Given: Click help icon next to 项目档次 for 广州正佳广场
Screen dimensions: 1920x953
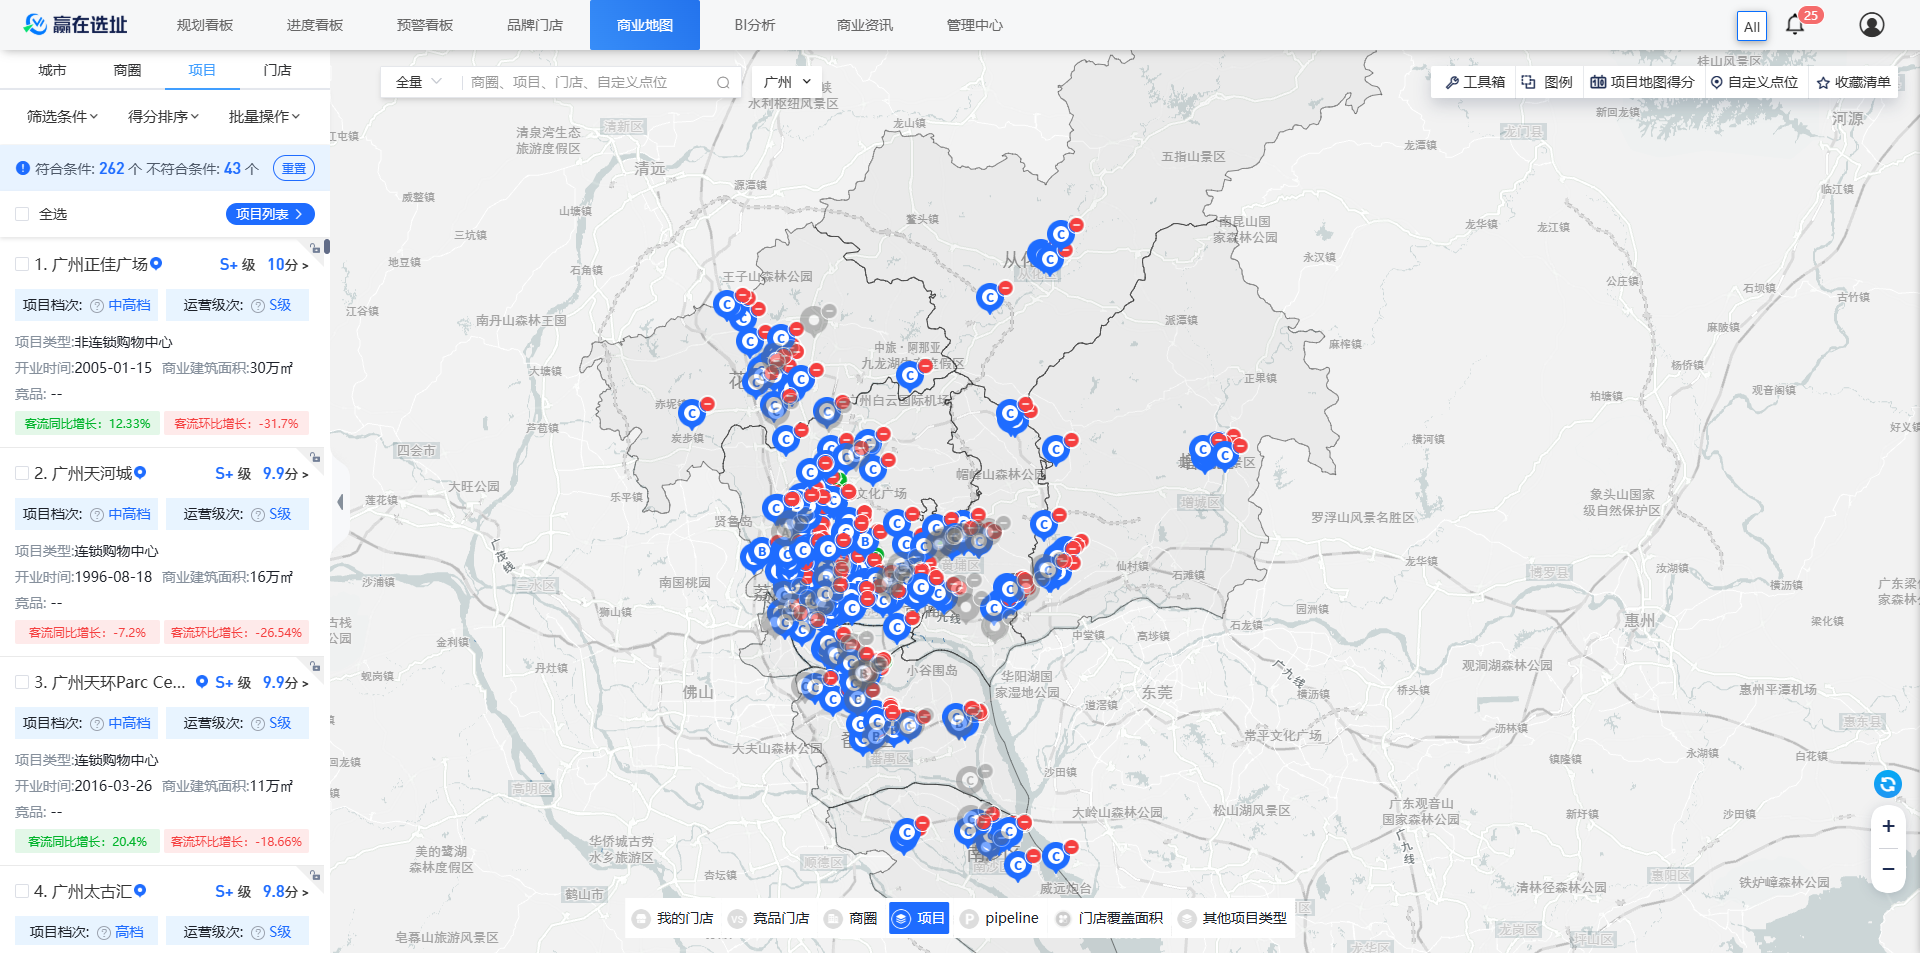Looking at the screenshot, I should tap(97, 306).
